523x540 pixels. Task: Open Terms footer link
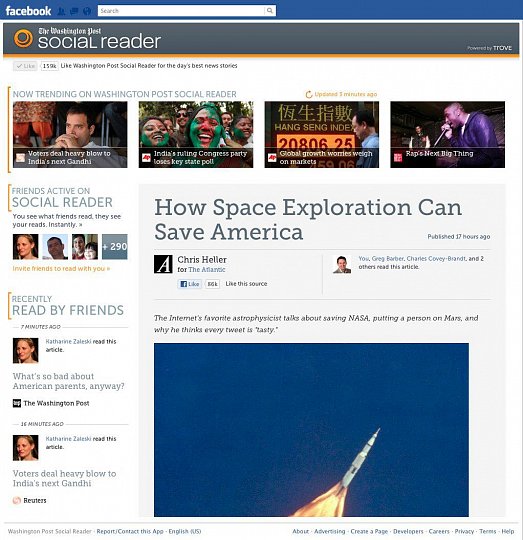click(x=488, y=531)
